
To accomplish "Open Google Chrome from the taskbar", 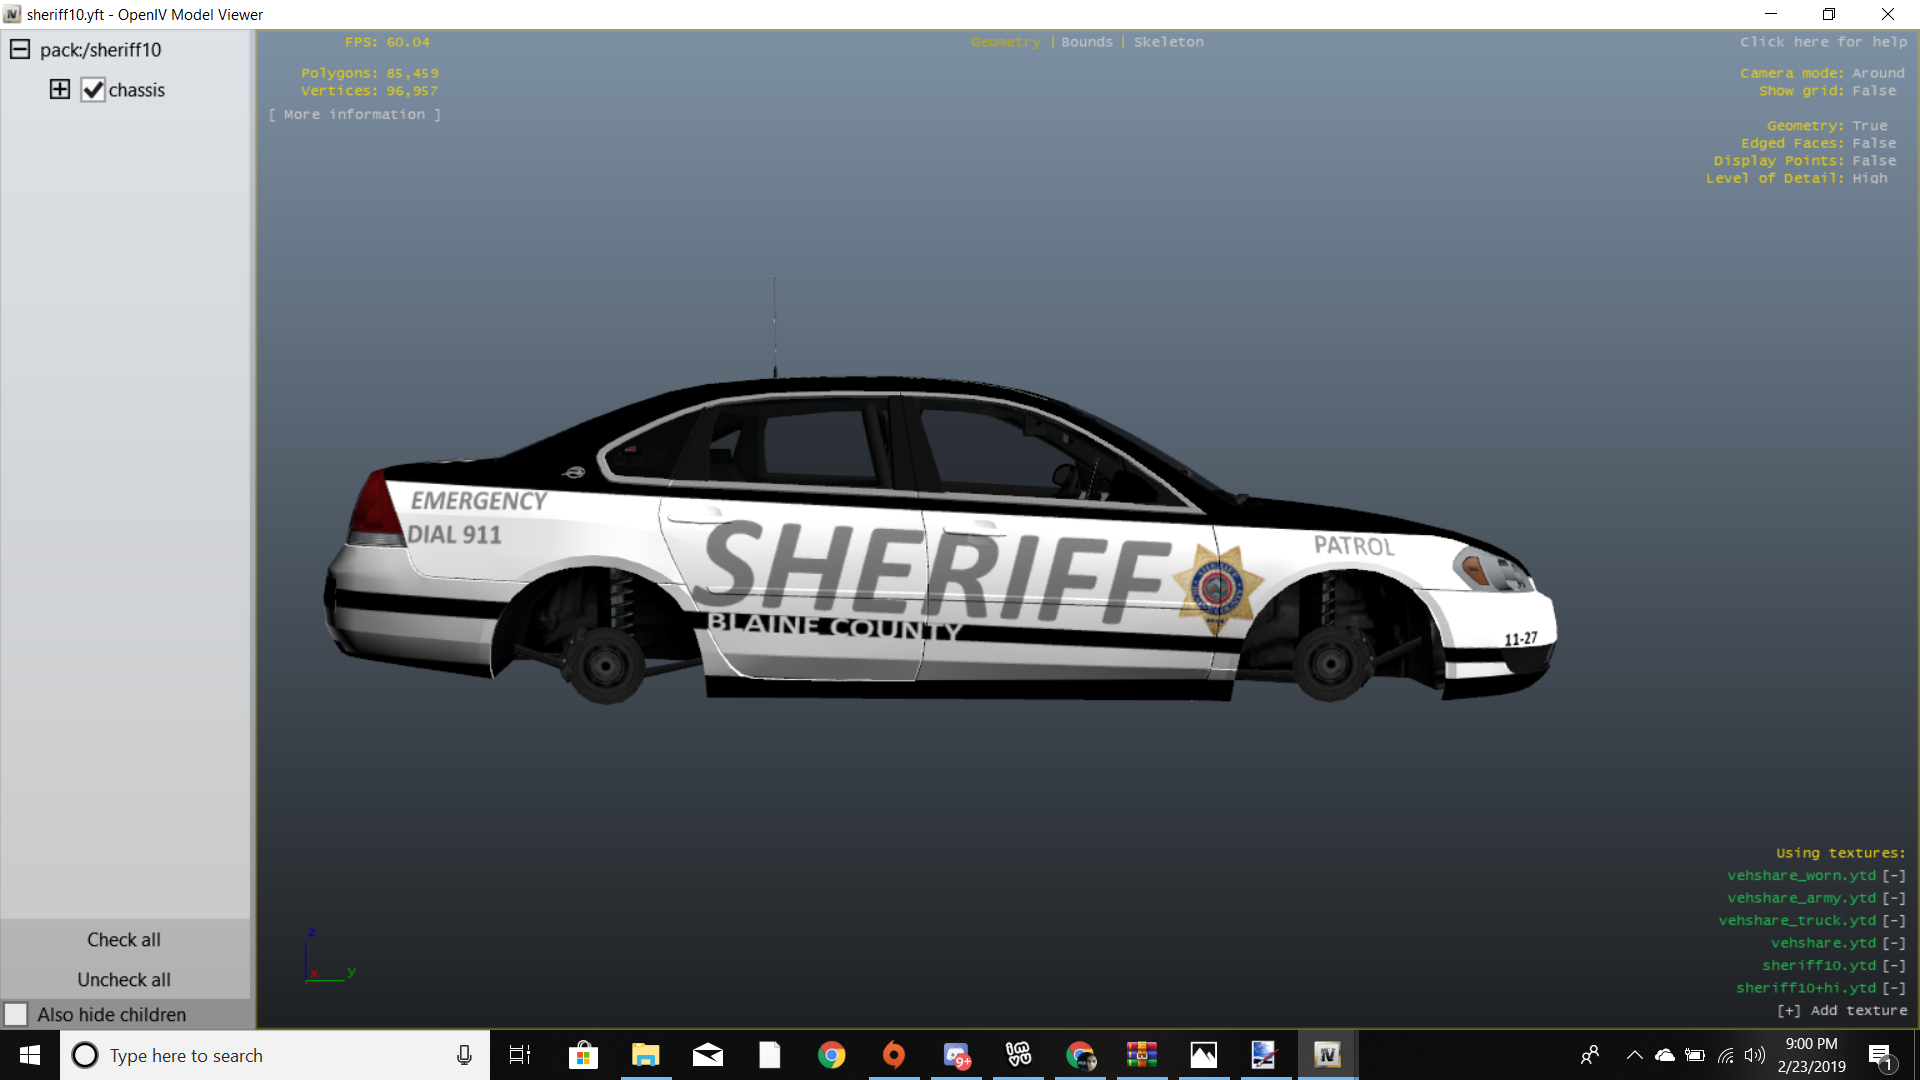I will tap(831, 1055).
